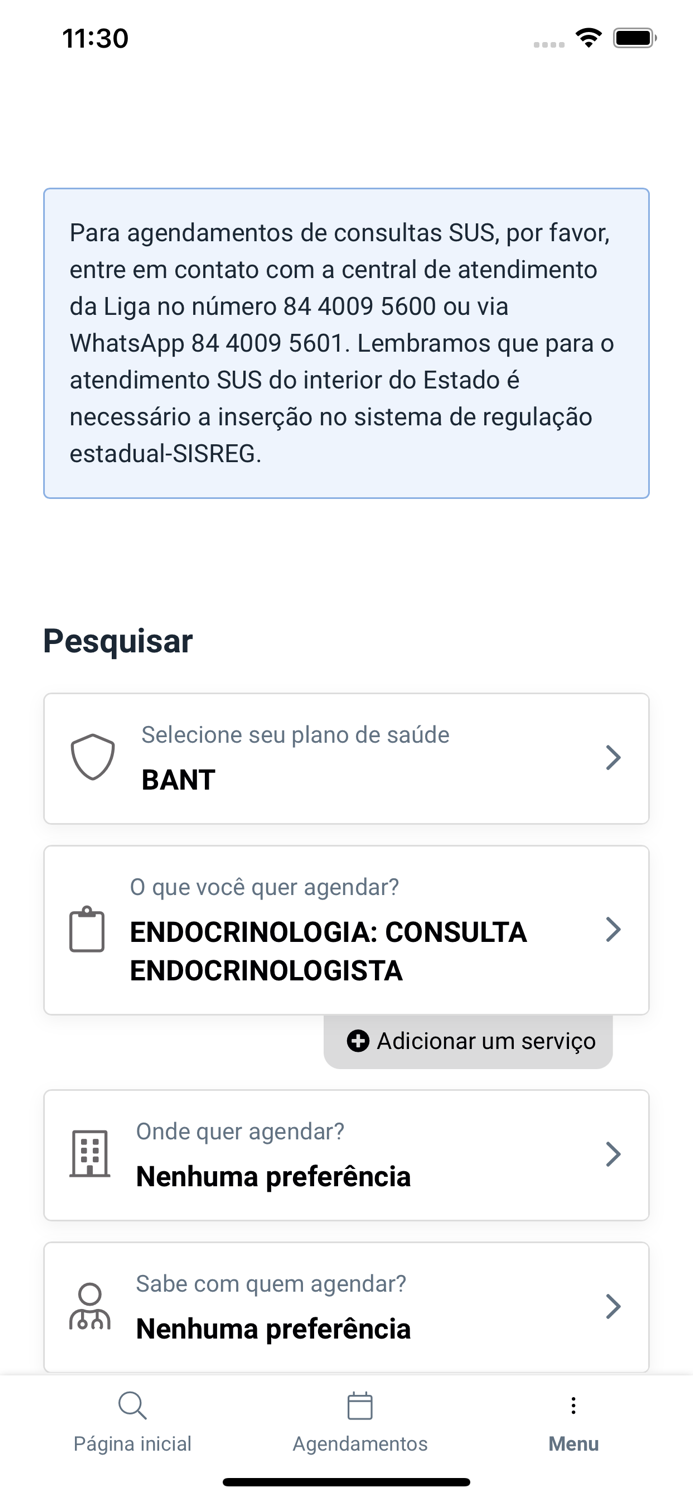Screen dimensions: 693x1500
Task: Tap the plus icon on 'Adicionar um serviço'
Action: point(358,1040)
